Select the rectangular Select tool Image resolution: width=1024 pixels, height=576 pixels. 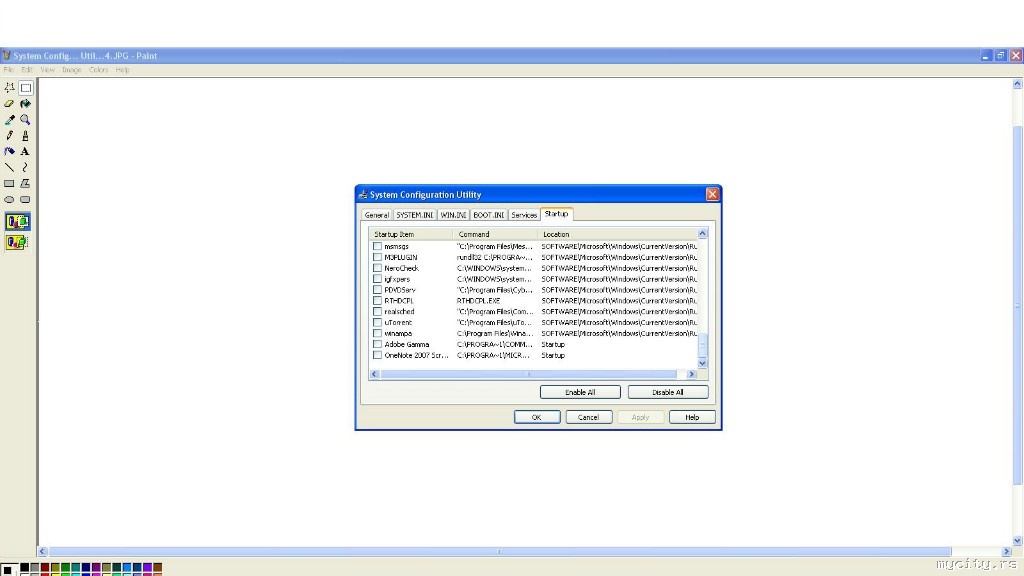pos(25,88)
